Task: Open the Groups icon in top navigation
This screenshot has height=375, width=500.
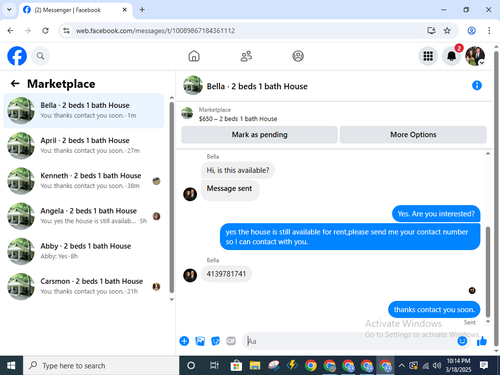Action: pos(298,56)
